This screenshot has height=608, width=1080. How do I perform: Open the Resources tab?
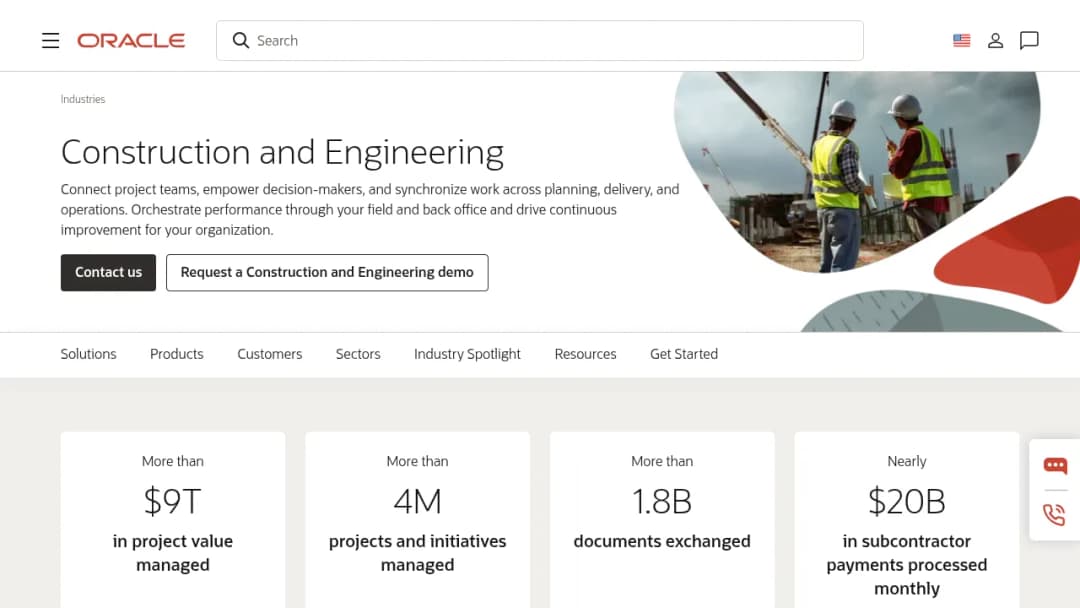click(x=585, y=354)
